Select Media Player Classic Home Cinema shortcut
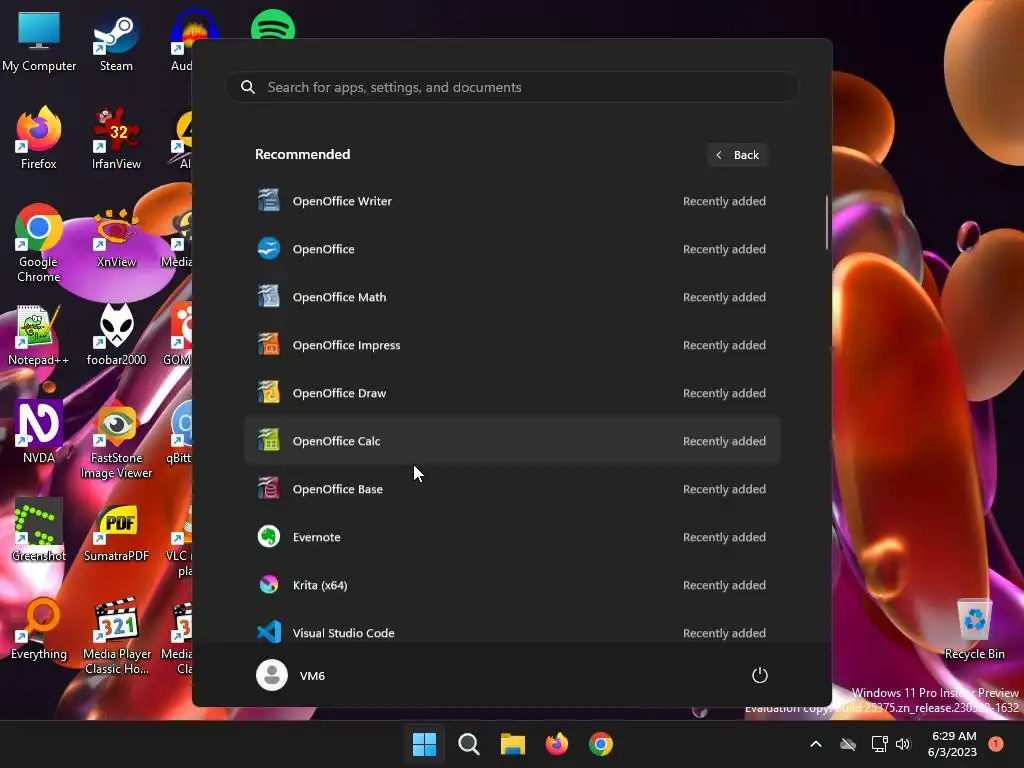Screen dimensions: 1024x768 click(116, 637)
